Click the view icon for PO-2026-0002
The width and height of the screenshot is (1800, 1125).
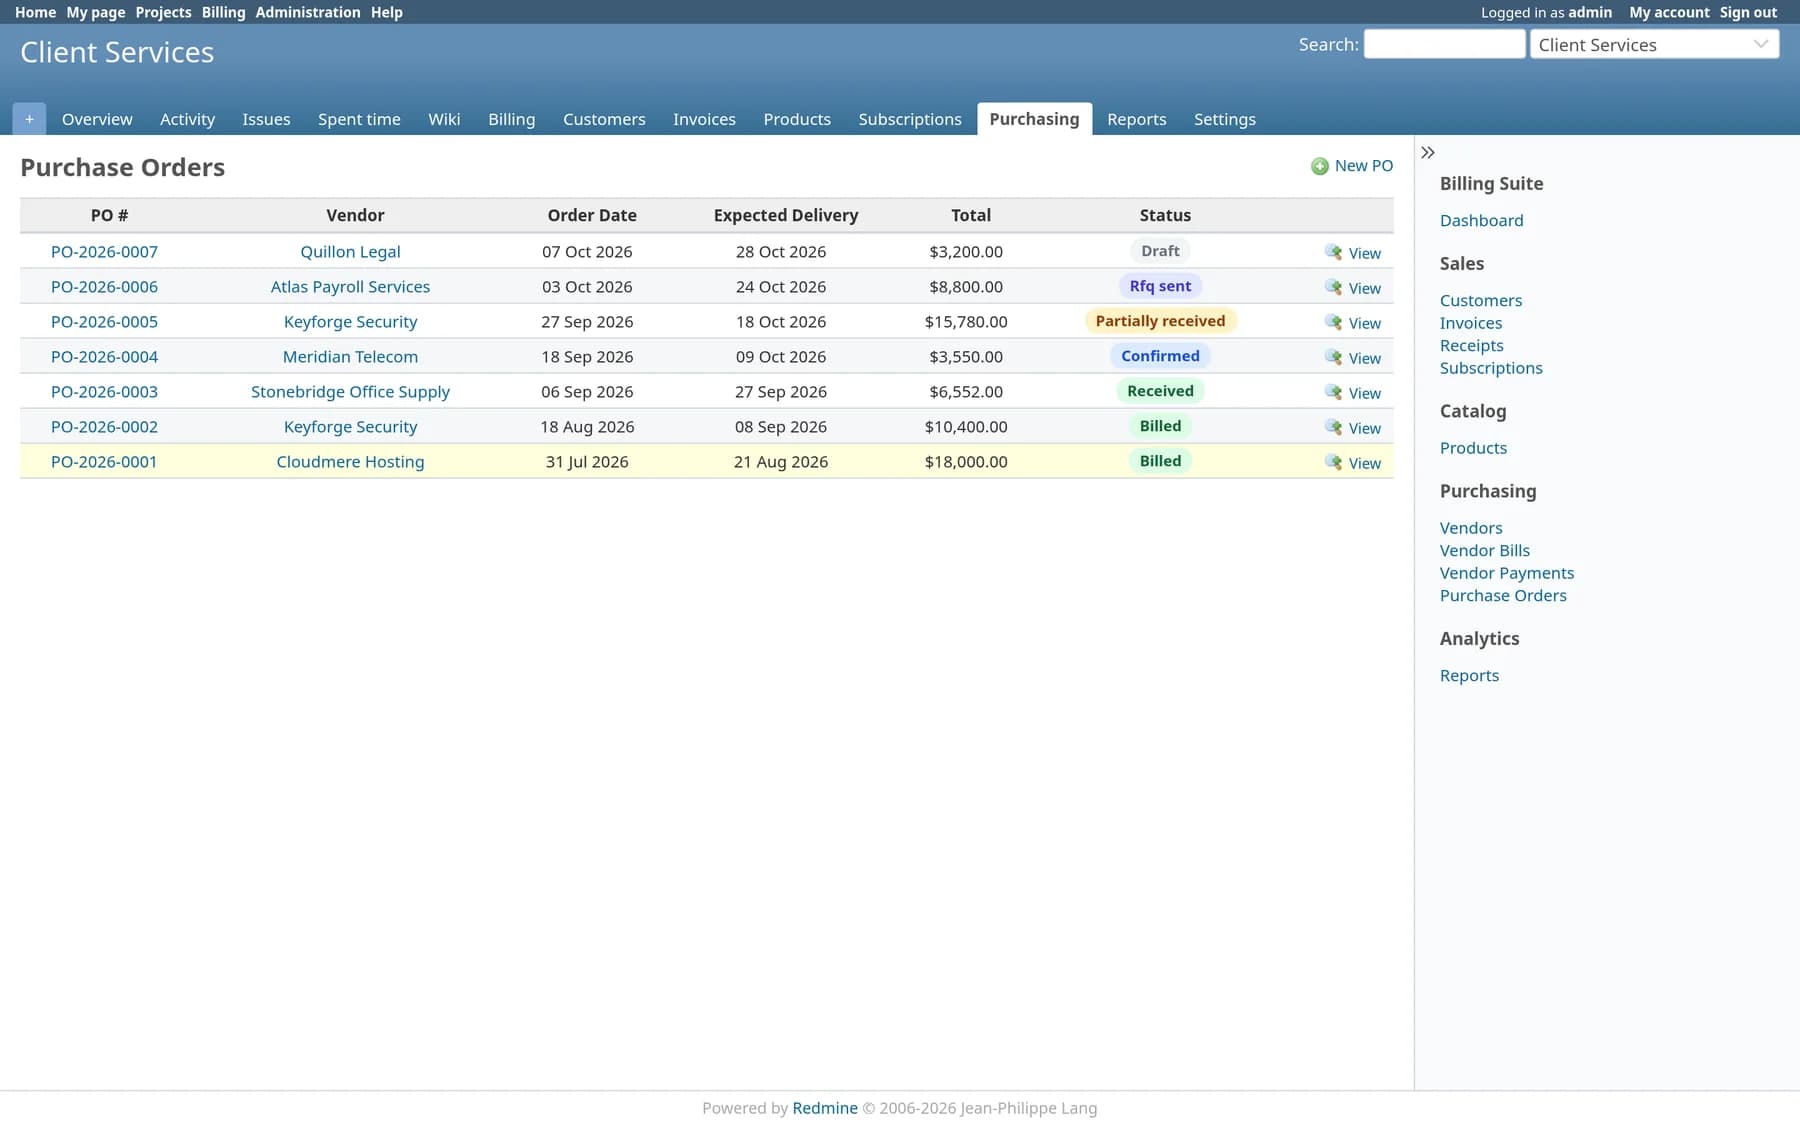1333,427
